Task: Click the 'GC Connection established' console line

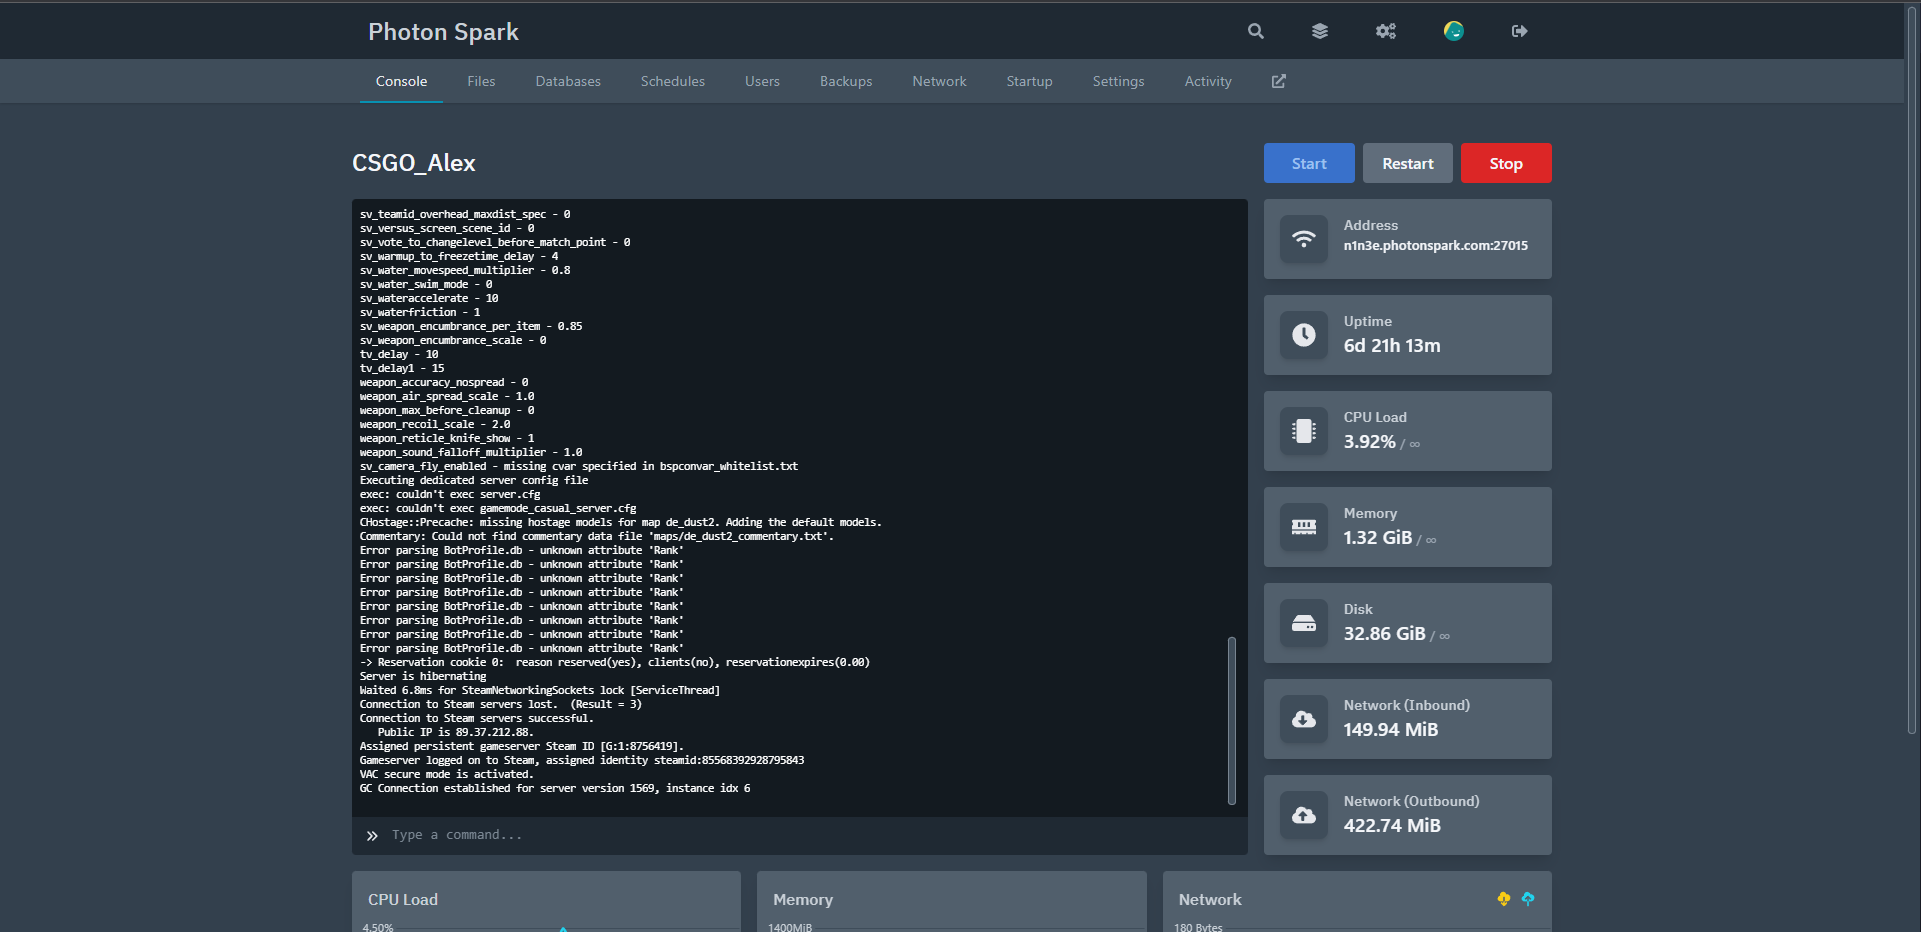Action: (x=555, y=789)
